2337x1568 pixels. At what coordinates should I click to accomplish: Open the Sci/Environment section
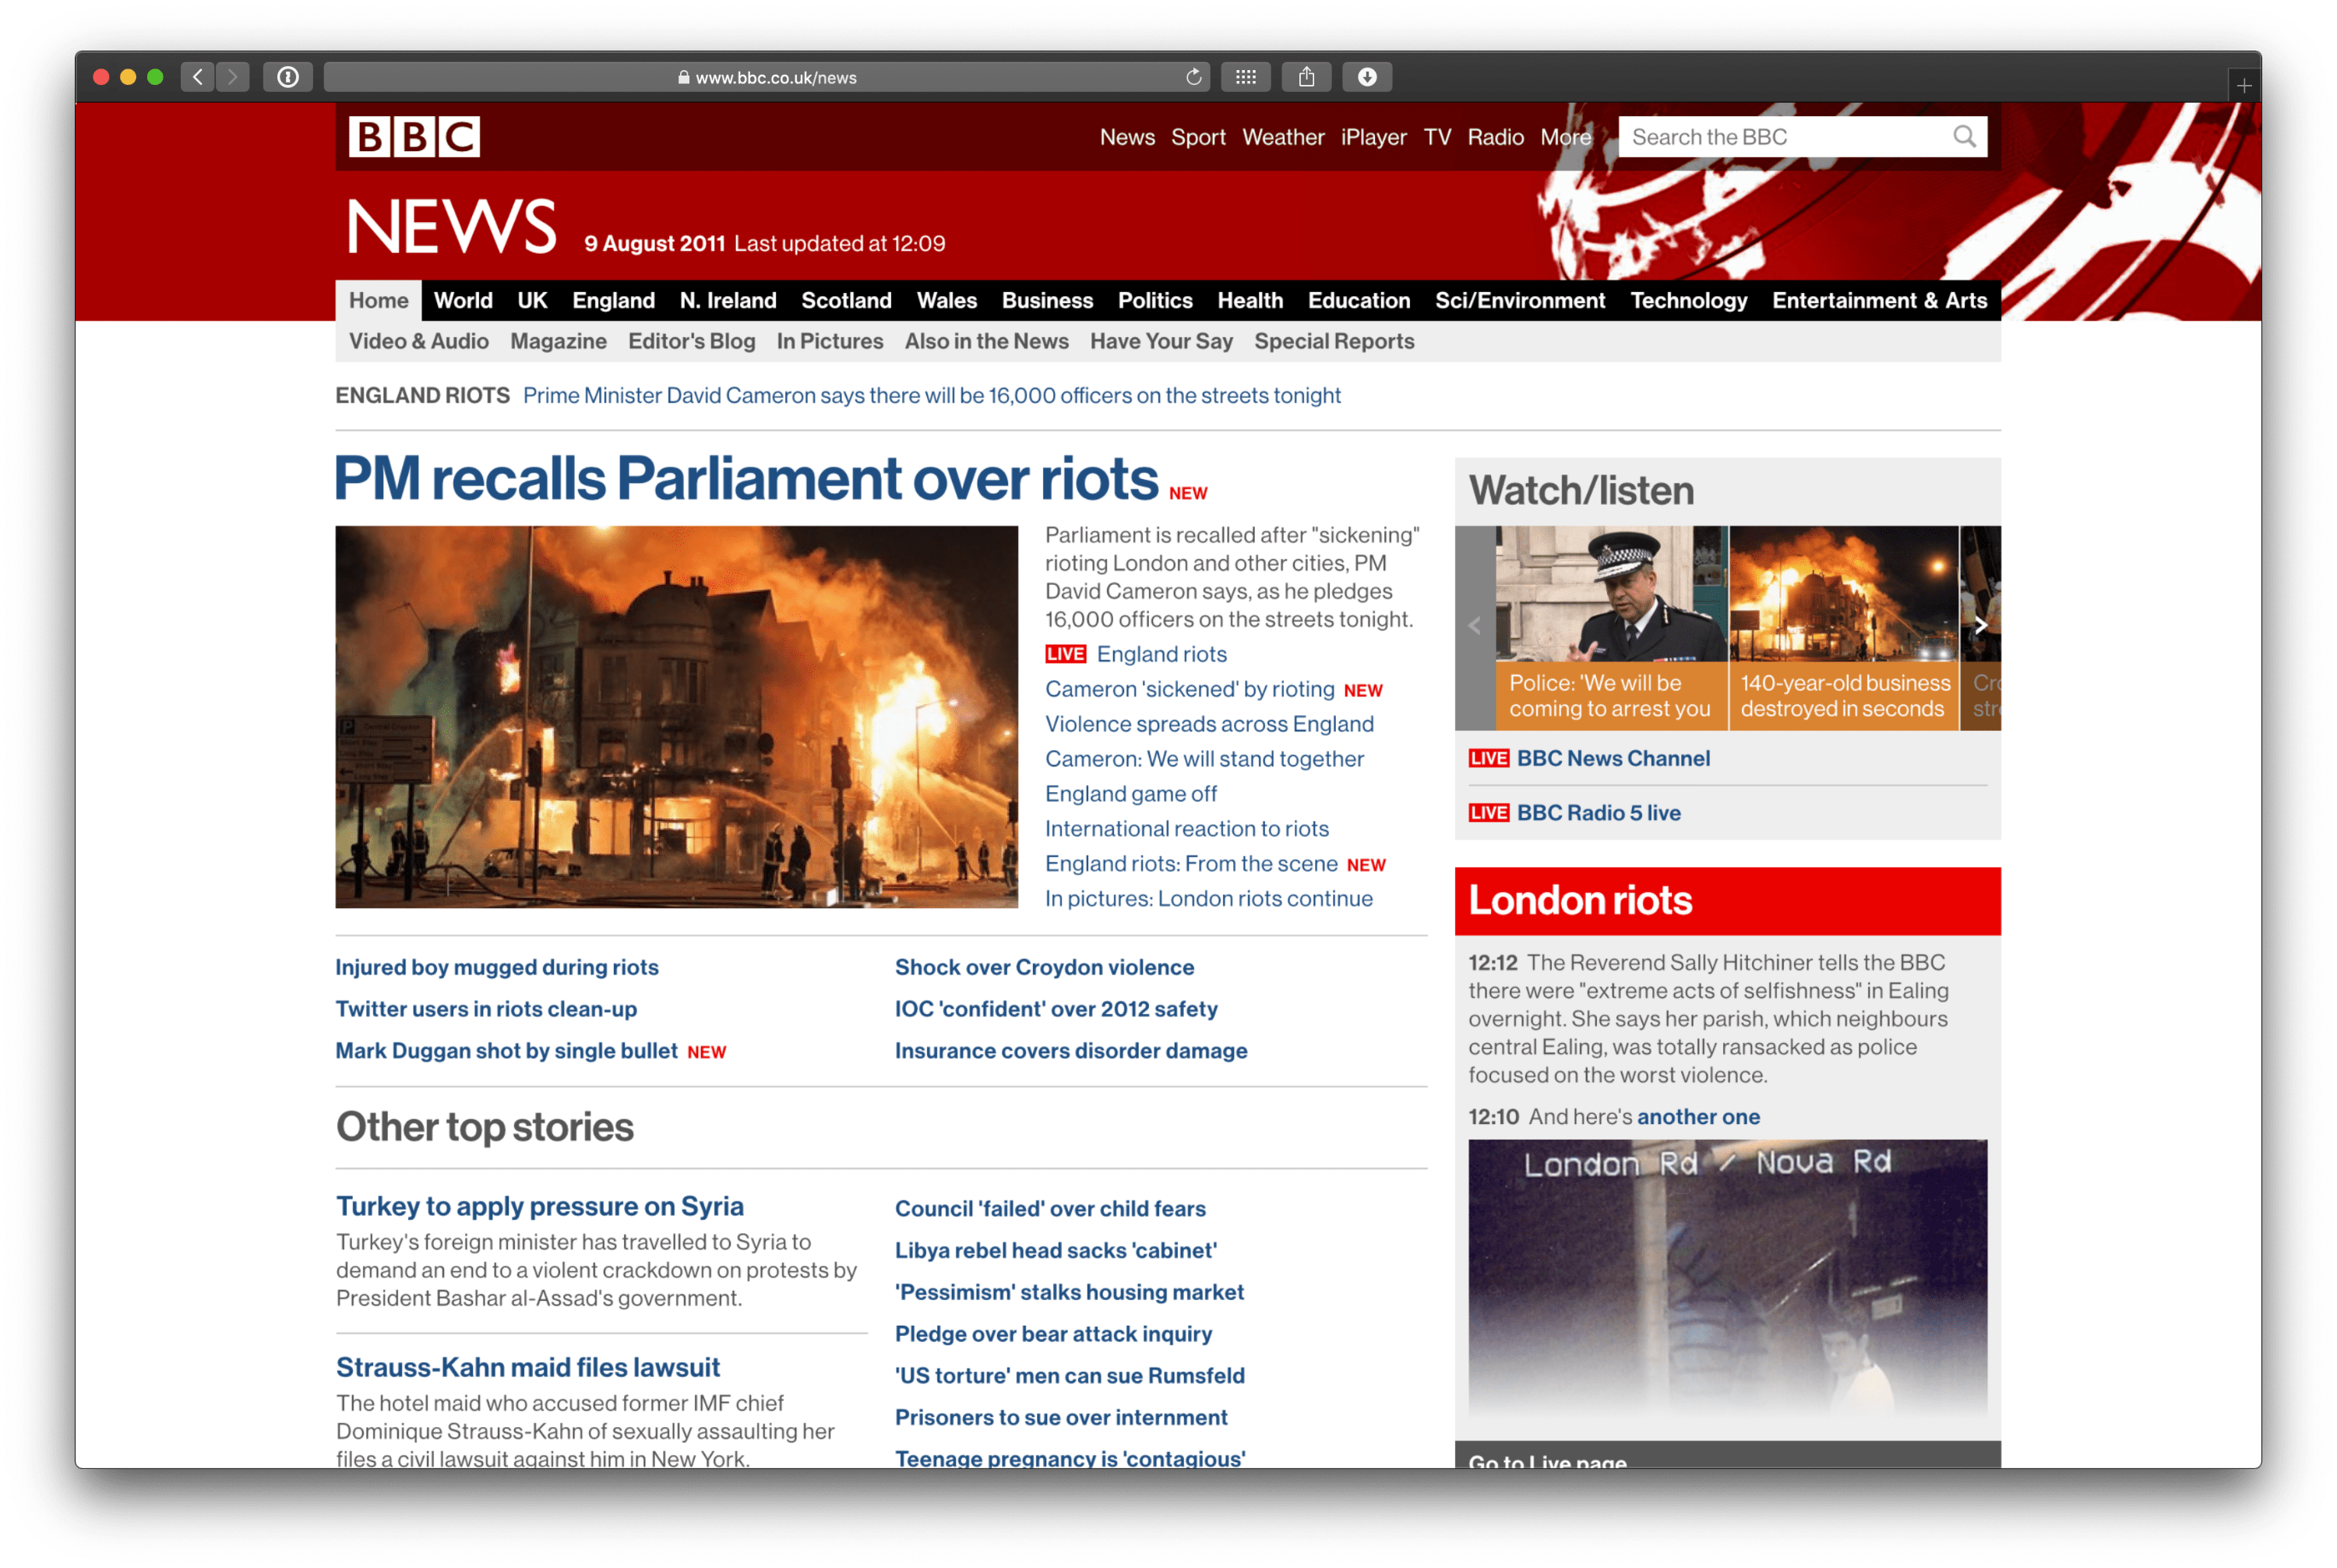point(1519,300)
